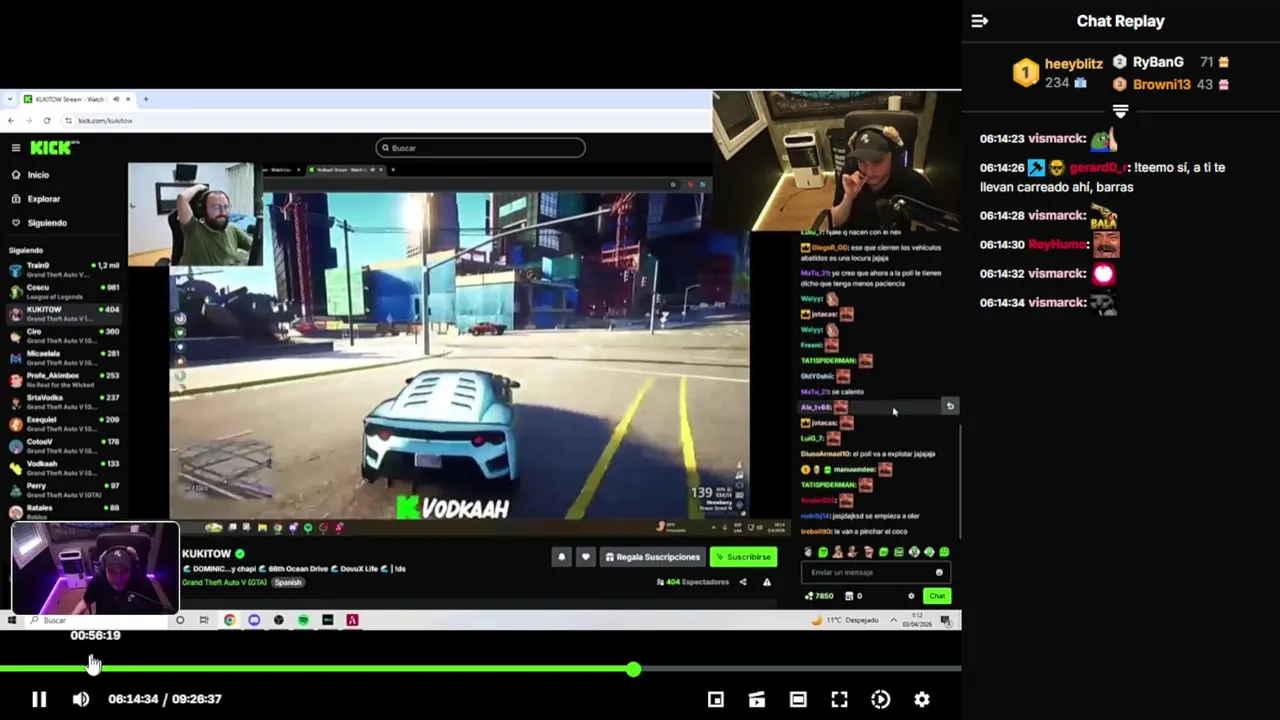Click the green Chat send button in the recorded stream
The width and height of the screenshot is (1280, 720).
(937, 596)
